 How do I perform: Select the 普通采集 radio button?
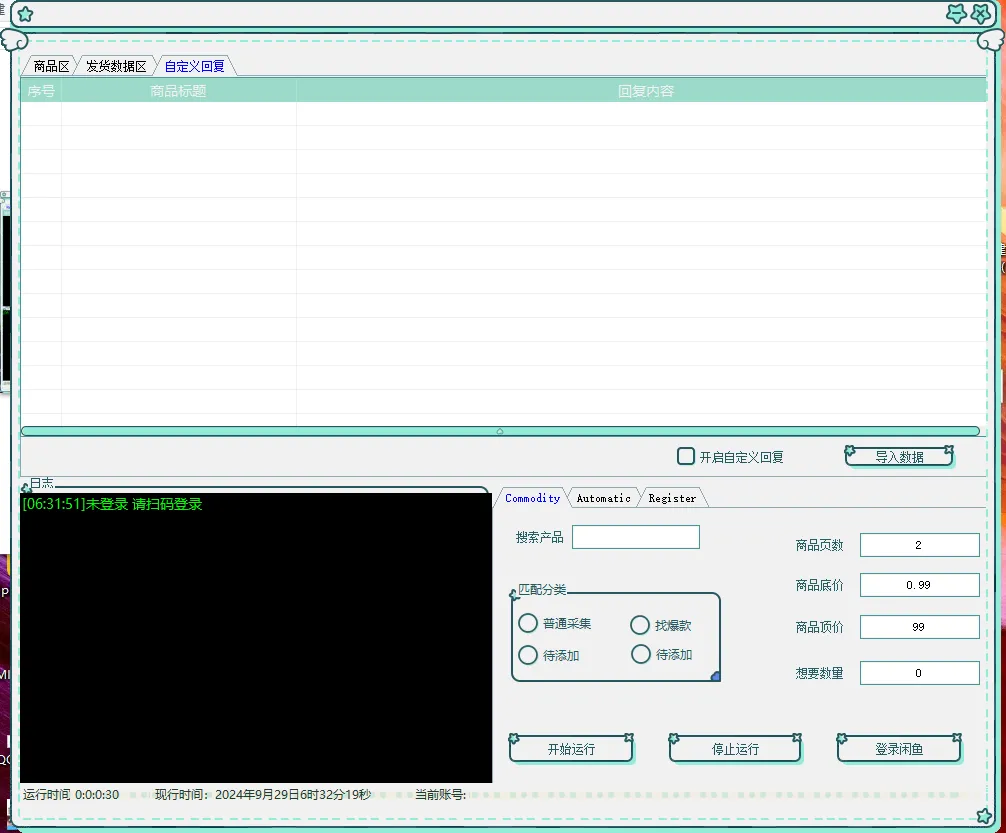coord(528,624)
